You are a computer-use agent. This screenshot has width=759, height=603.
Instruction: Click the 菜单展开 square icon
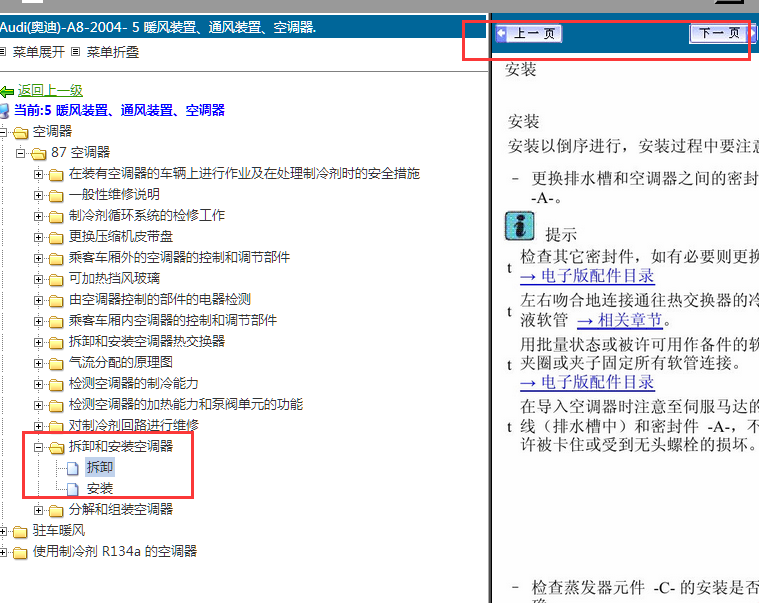[x=3, y=51]
